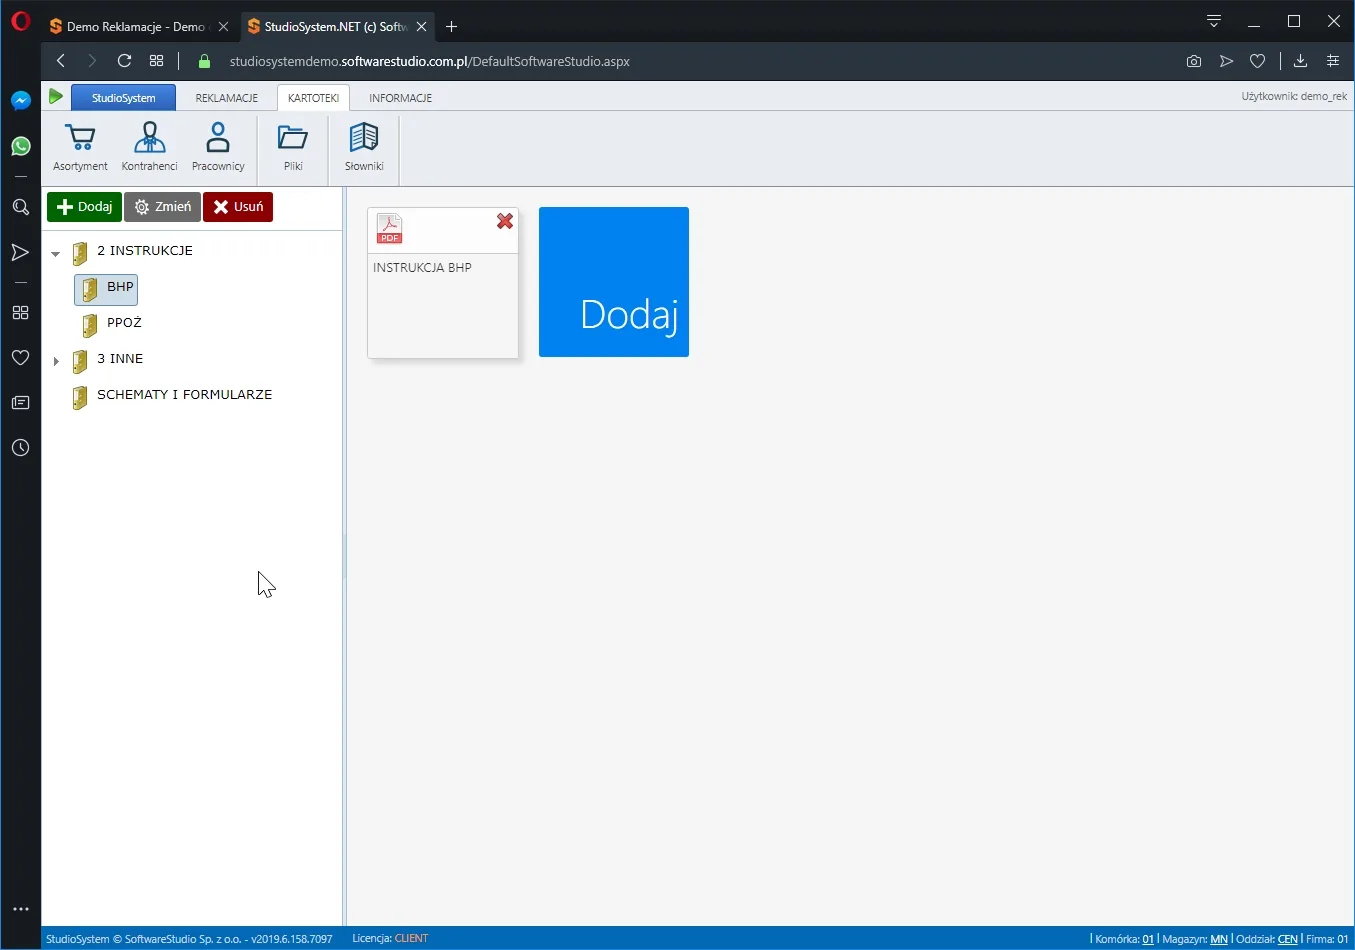Expand the 3 INNE tree node
The width and height of the screenshot is (1355, 950).
tap(56, 361)
